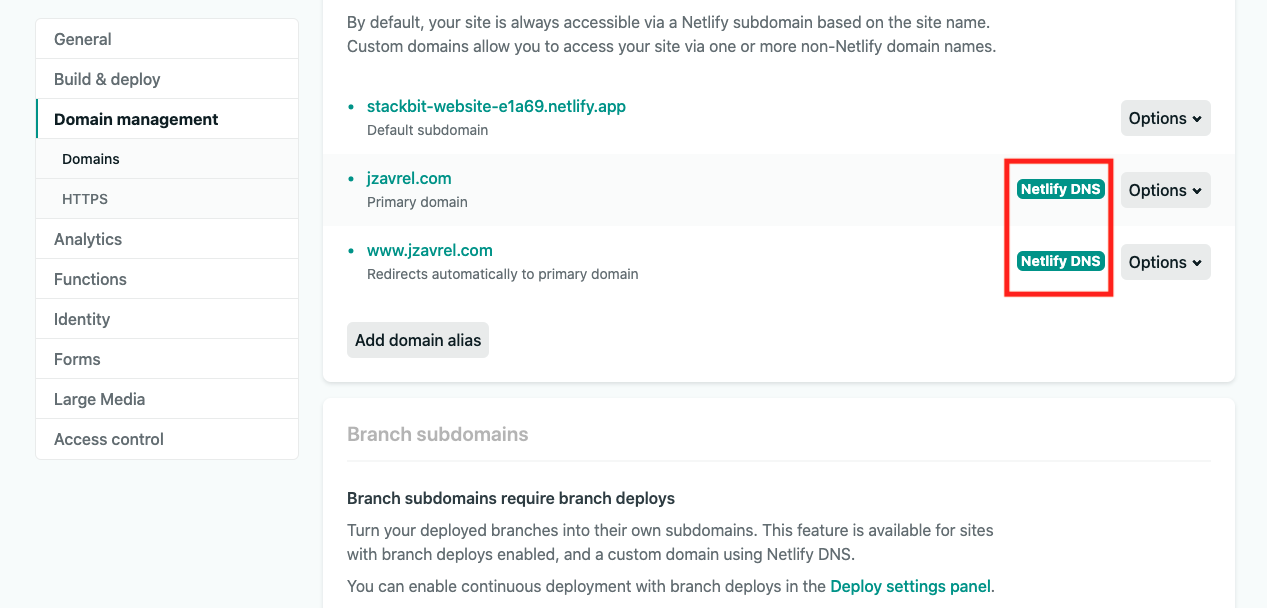Open the Domains sub-item
1267x608 pixels.
pyautogui.click(x=167, y=159)
